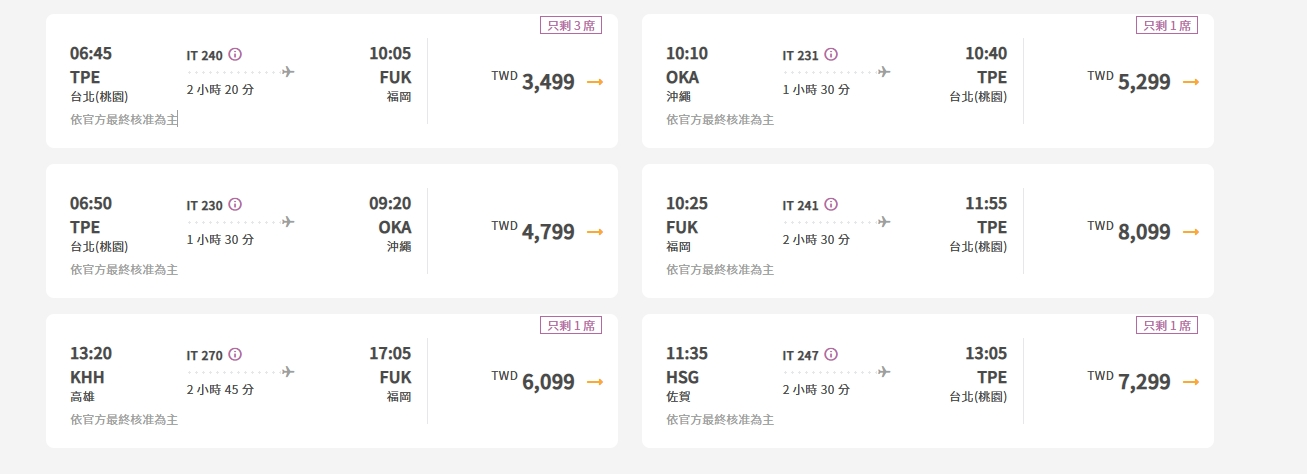Open the info icon next to IT 270
Screen dimensions: 1307x474
pos(235,354)
